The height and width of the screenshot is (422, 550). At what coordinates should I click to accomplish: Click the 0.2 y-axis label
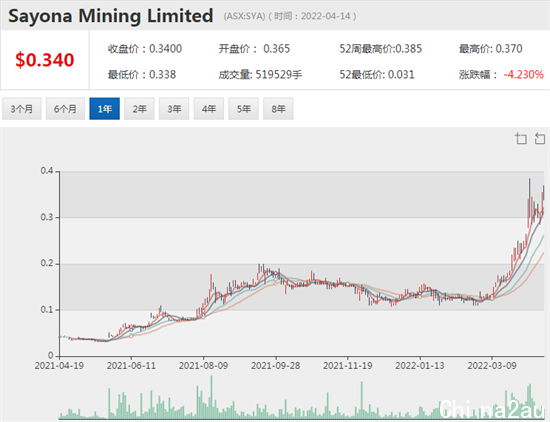[x=47, y=263]
